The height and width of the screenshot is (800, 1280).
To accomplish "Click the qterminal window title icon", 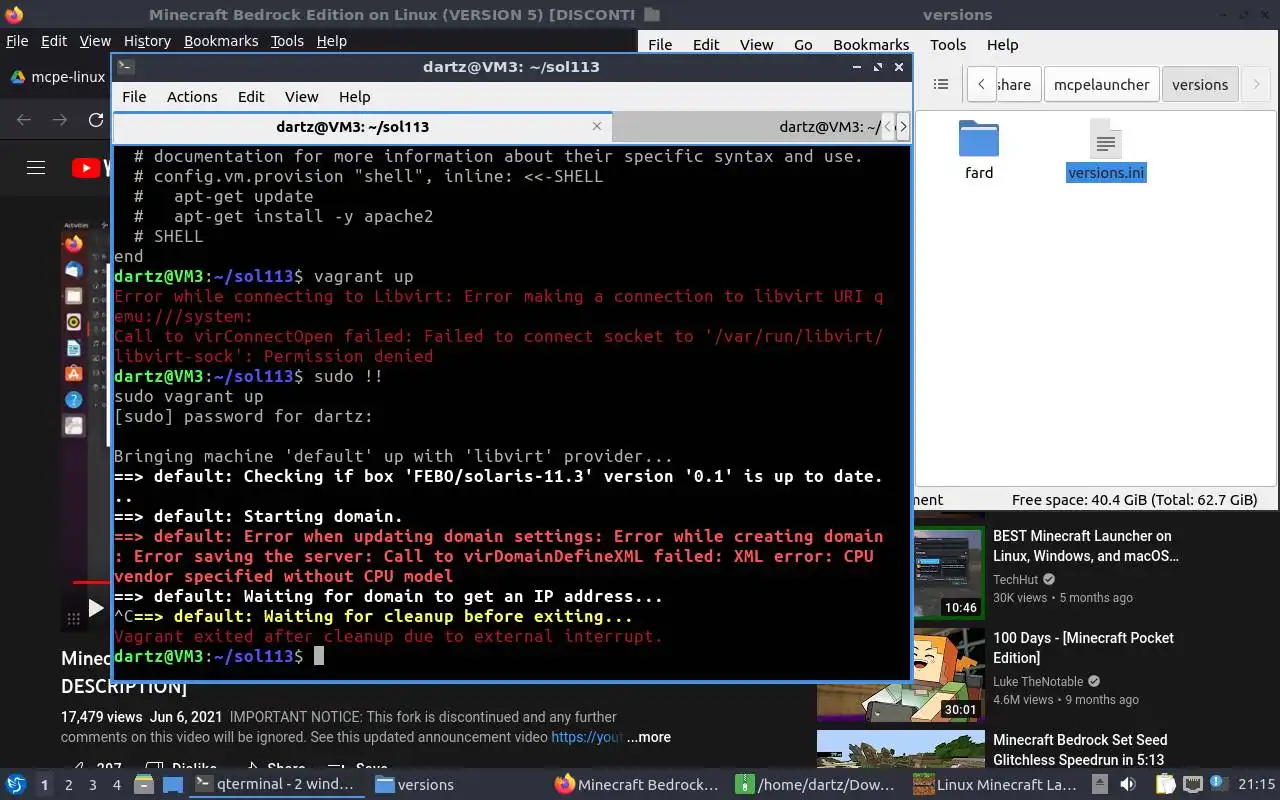I will click(x=125, y=67).
